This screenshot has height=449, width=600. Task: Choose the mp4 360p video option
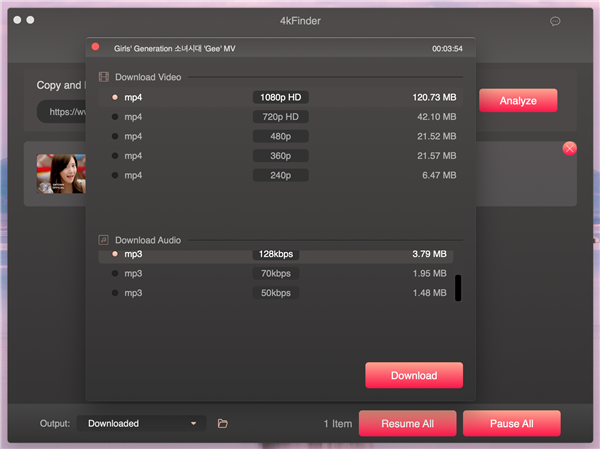[x=115, y=156]
